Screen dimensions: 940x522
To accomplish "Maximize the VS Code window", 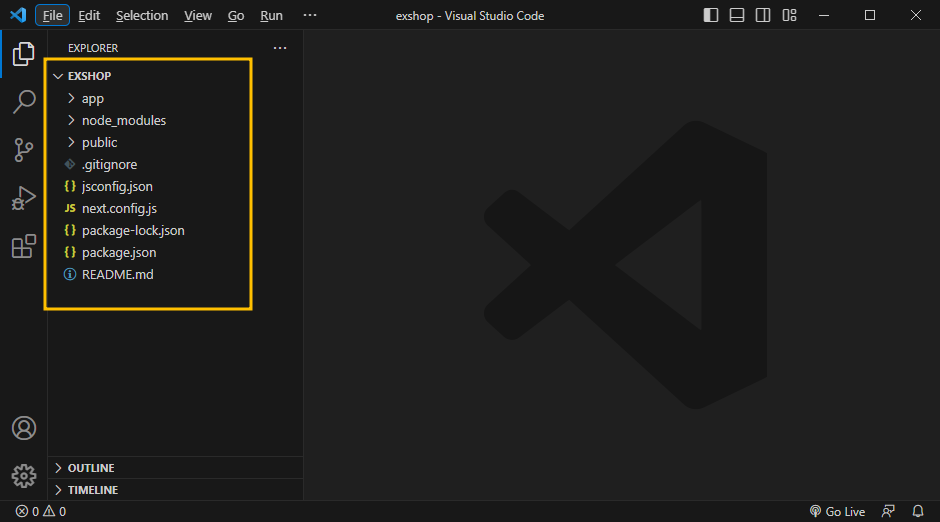I will (x=870, y=15).
